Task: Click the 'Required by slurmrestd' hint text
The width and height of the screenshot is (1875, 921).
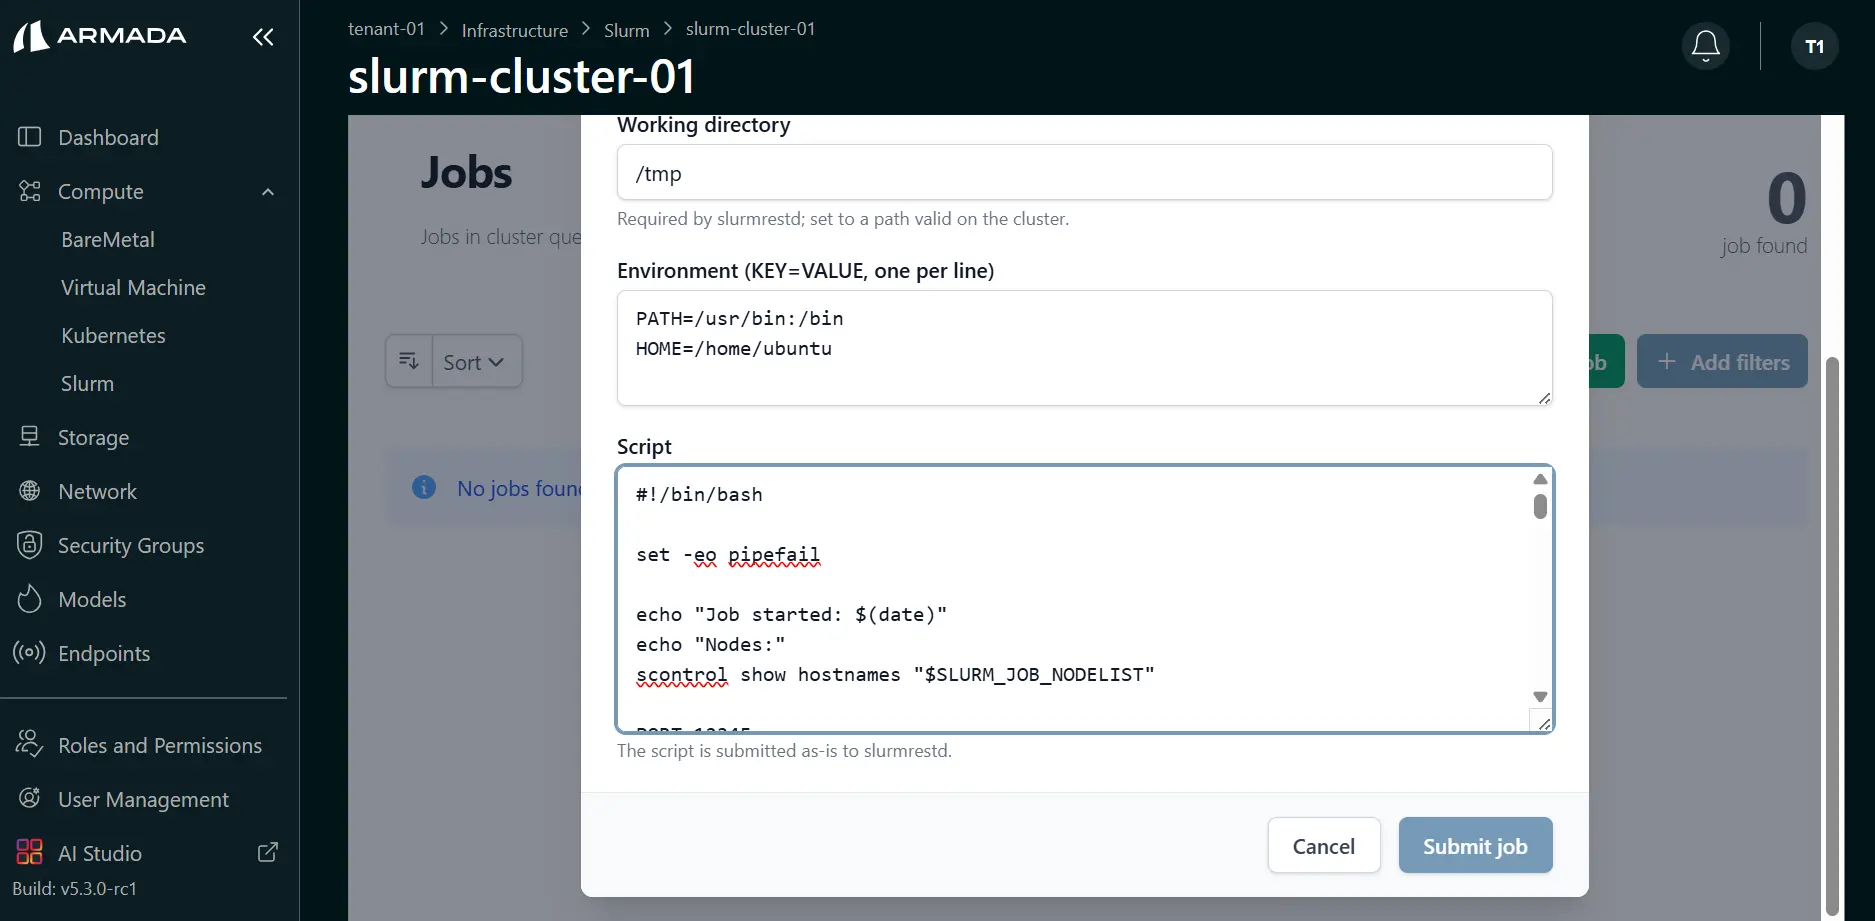Action: (x=843, y=219)
